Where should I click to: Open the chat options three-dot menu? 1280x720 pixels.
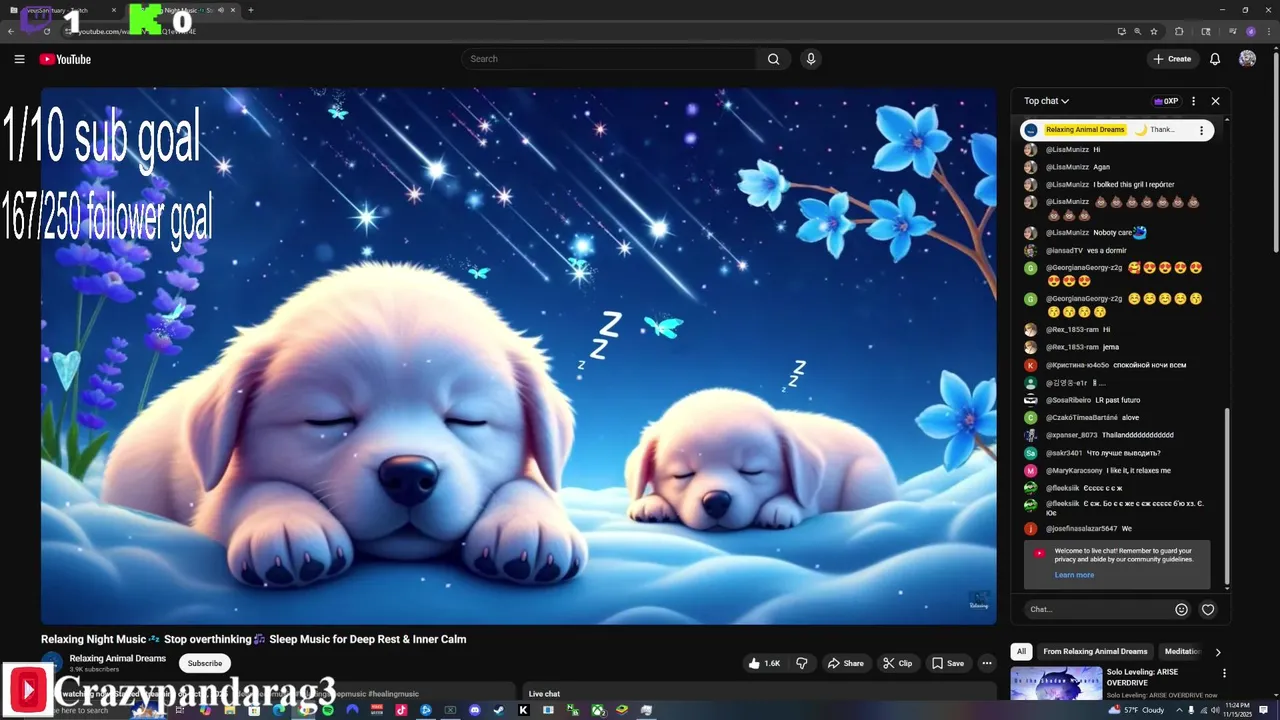[1193, 101]
